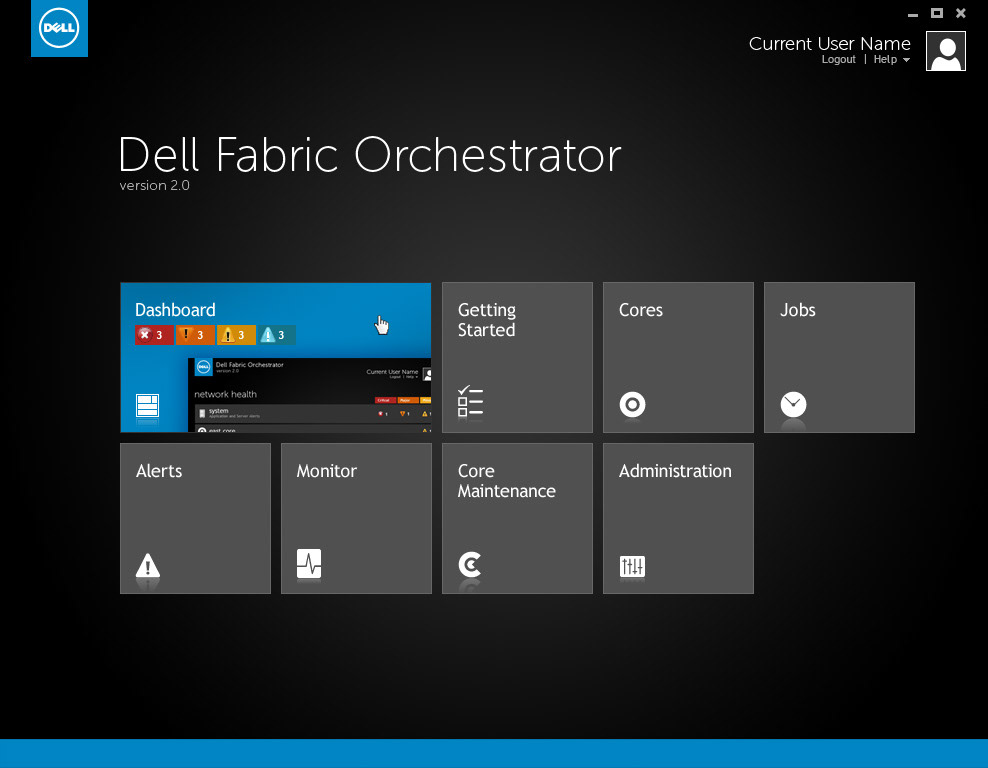Open the Administration tile
This screenshot has width=988, height=768.
click(678, 519)
